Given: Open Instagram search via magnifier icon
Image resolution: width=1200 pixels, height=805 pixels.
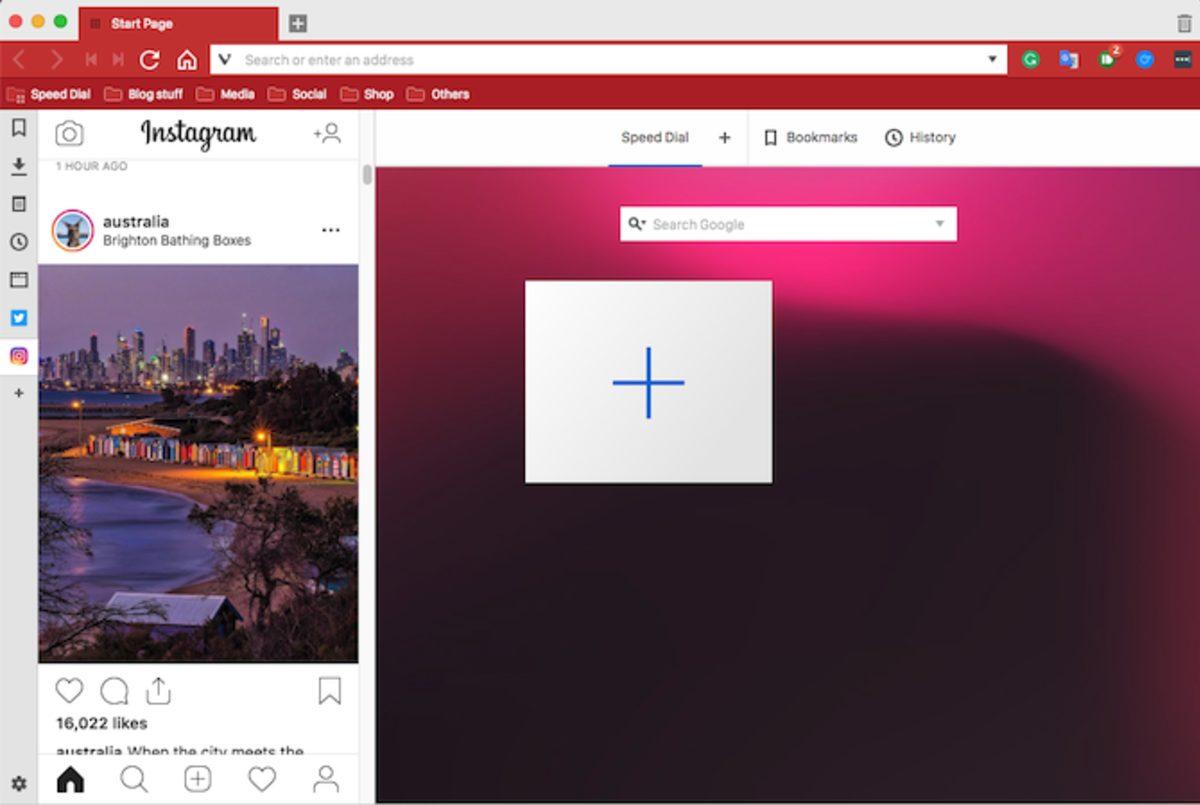Looking at the screenshot, I should [x=134, y=778].
